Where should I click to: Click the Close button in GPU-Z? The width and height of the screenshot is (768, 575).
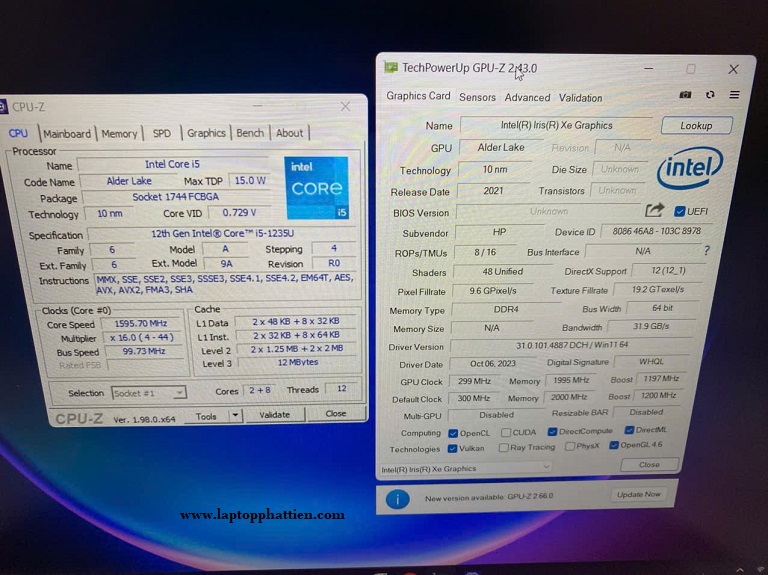click(x=649, y=464)
